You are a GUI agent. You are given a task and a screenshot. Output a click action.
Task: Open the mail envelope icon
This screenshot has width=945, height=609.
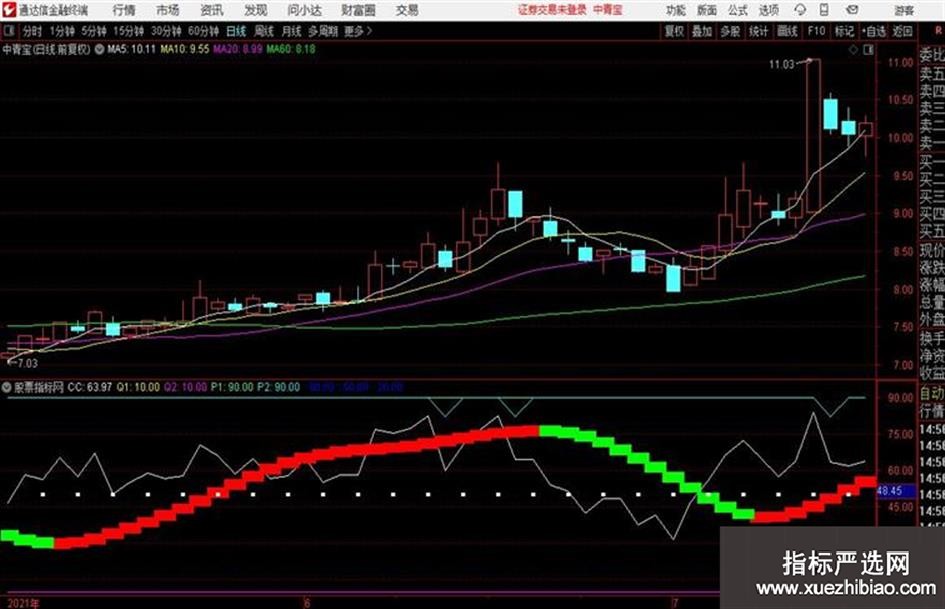pos(852,10)
